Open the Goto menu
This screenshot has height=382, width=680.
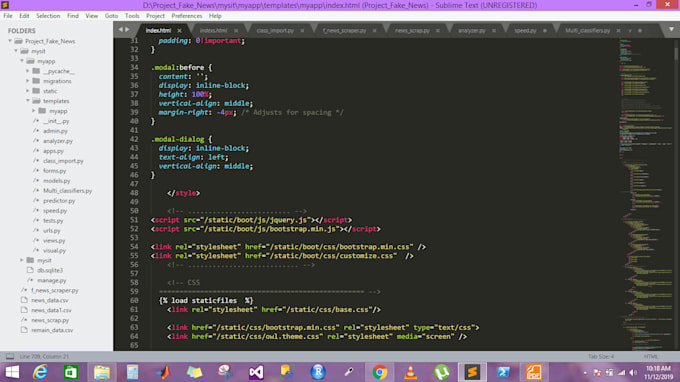[x=111, y=16]
